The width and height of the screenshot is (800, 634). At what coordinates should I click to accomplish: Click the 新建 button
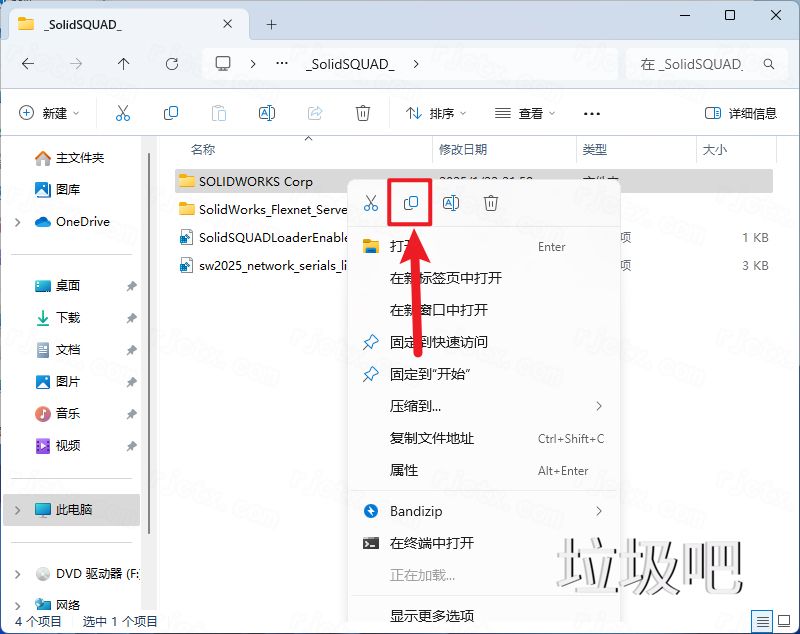click(x=48, y=112)
